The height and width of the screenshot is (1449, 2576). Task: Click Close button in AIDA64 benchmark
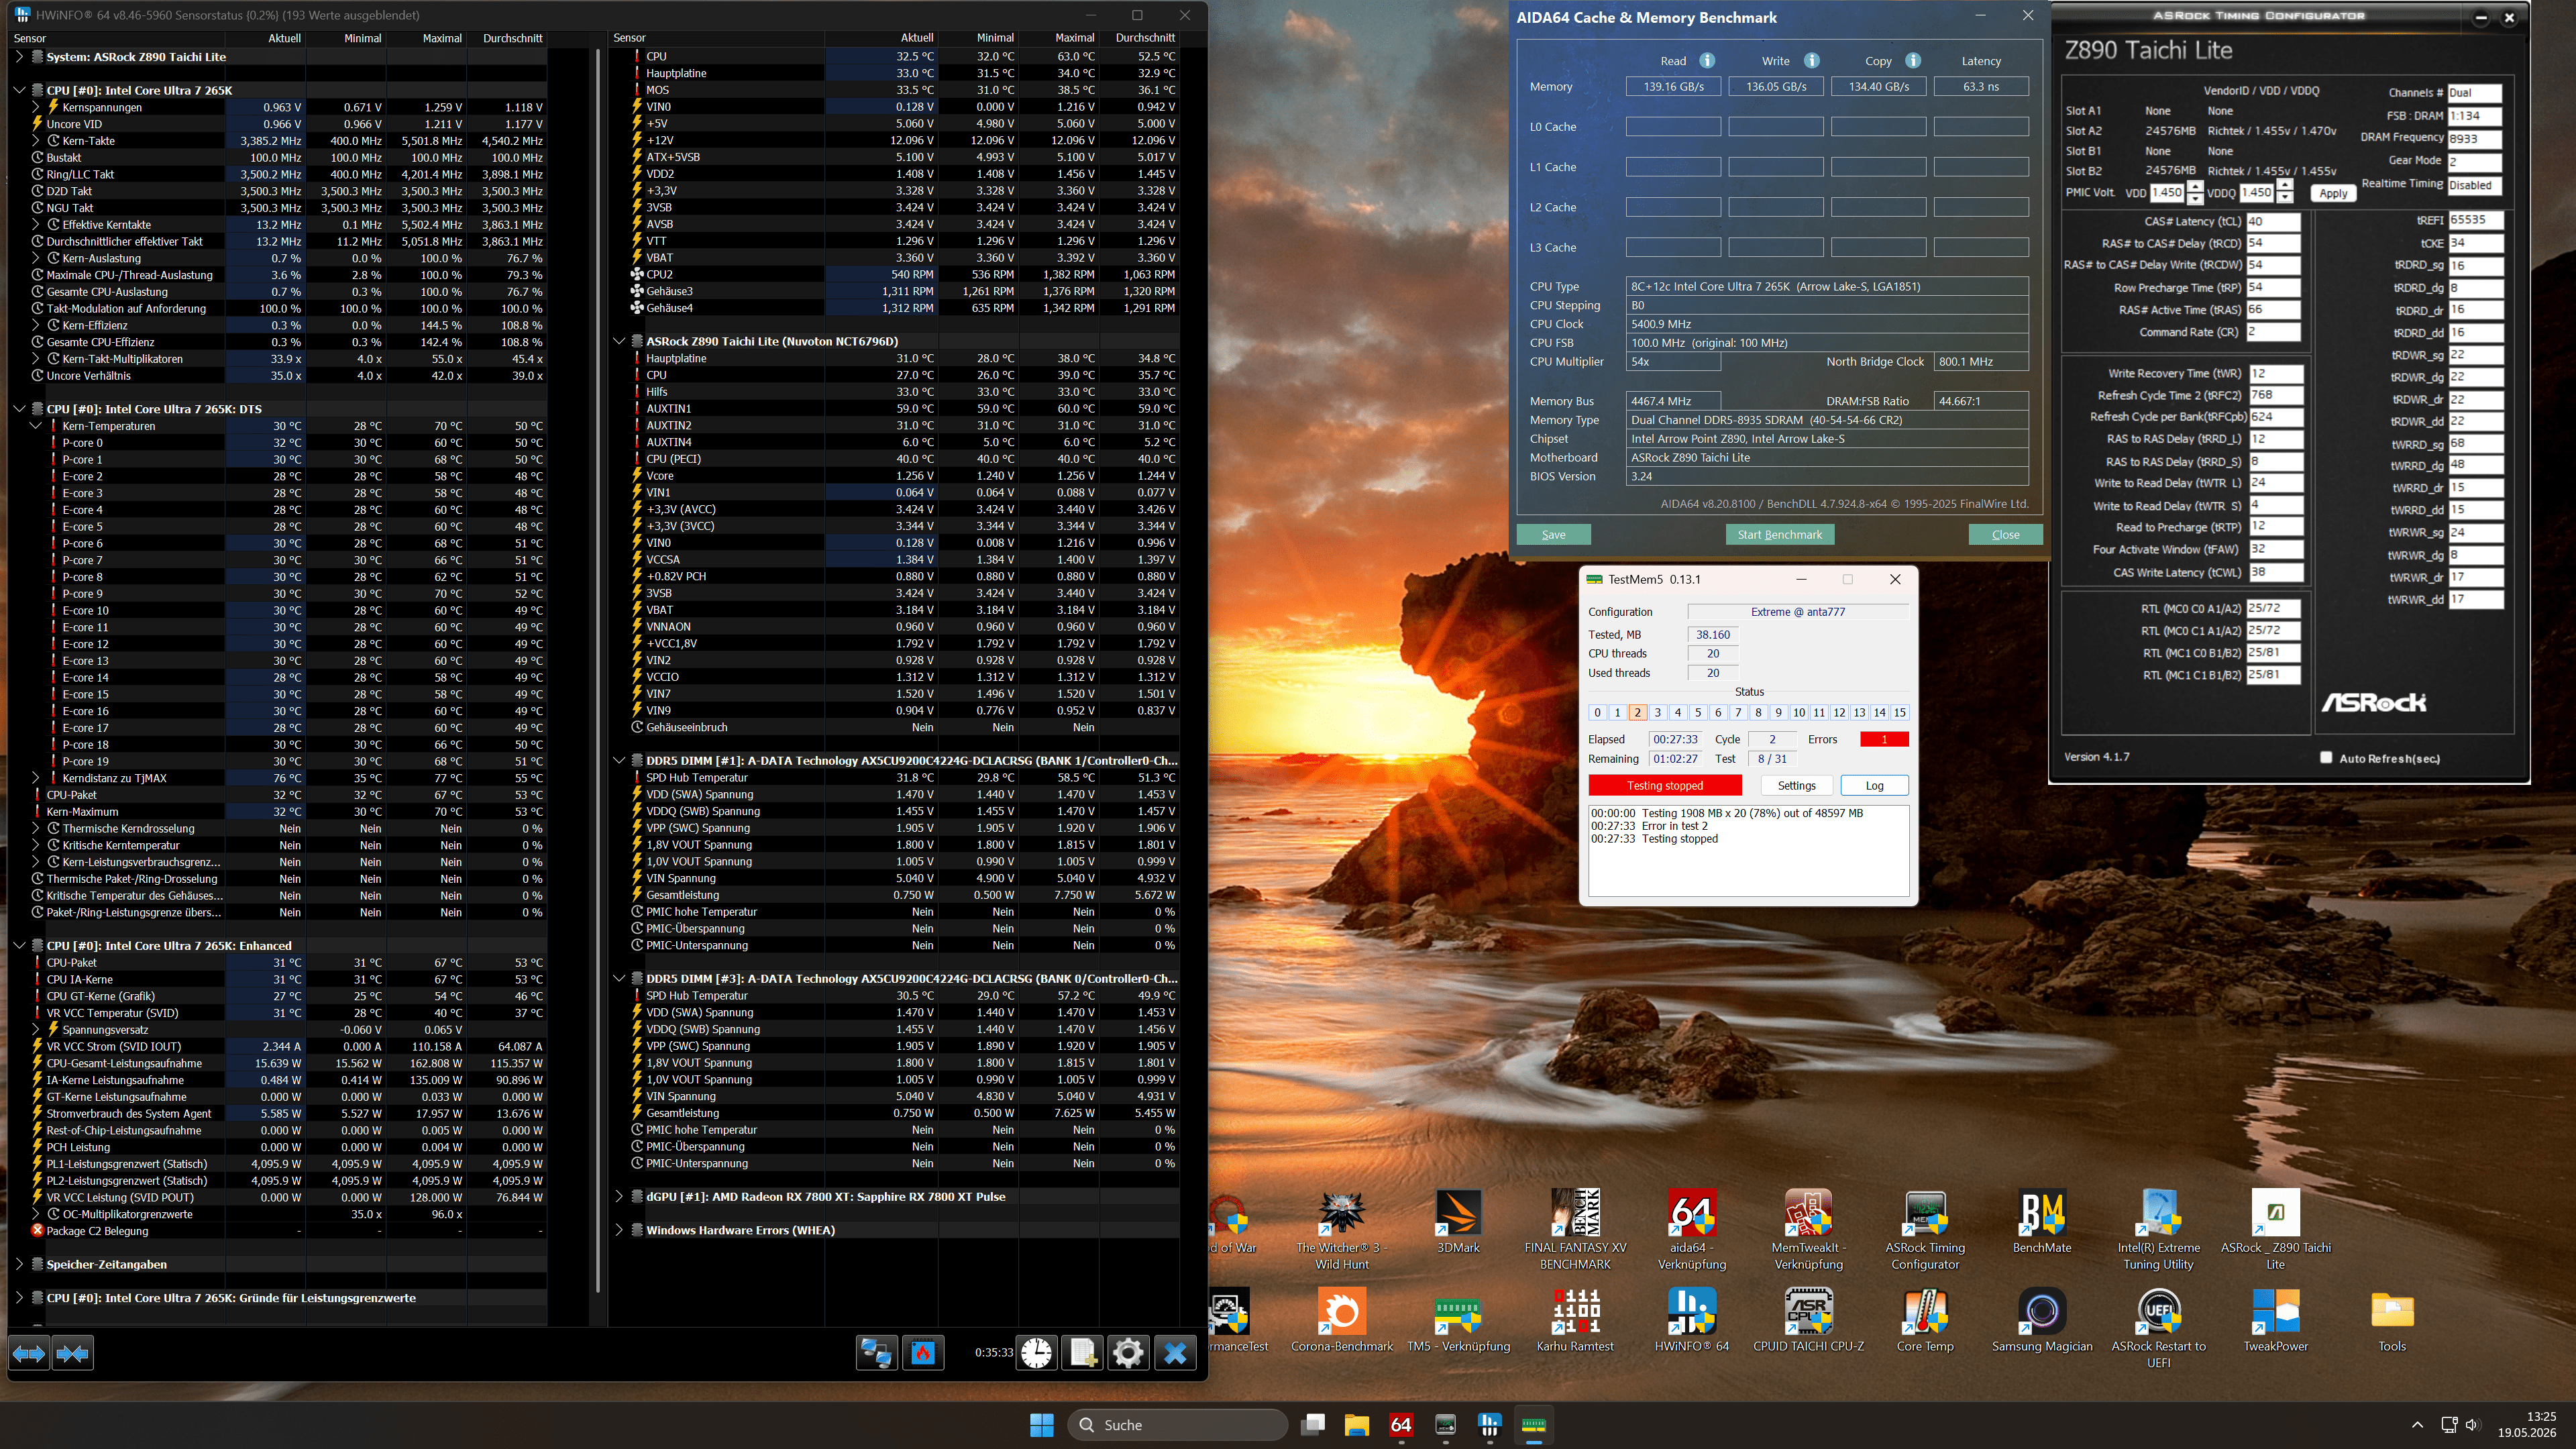[x=2005, y=535]
